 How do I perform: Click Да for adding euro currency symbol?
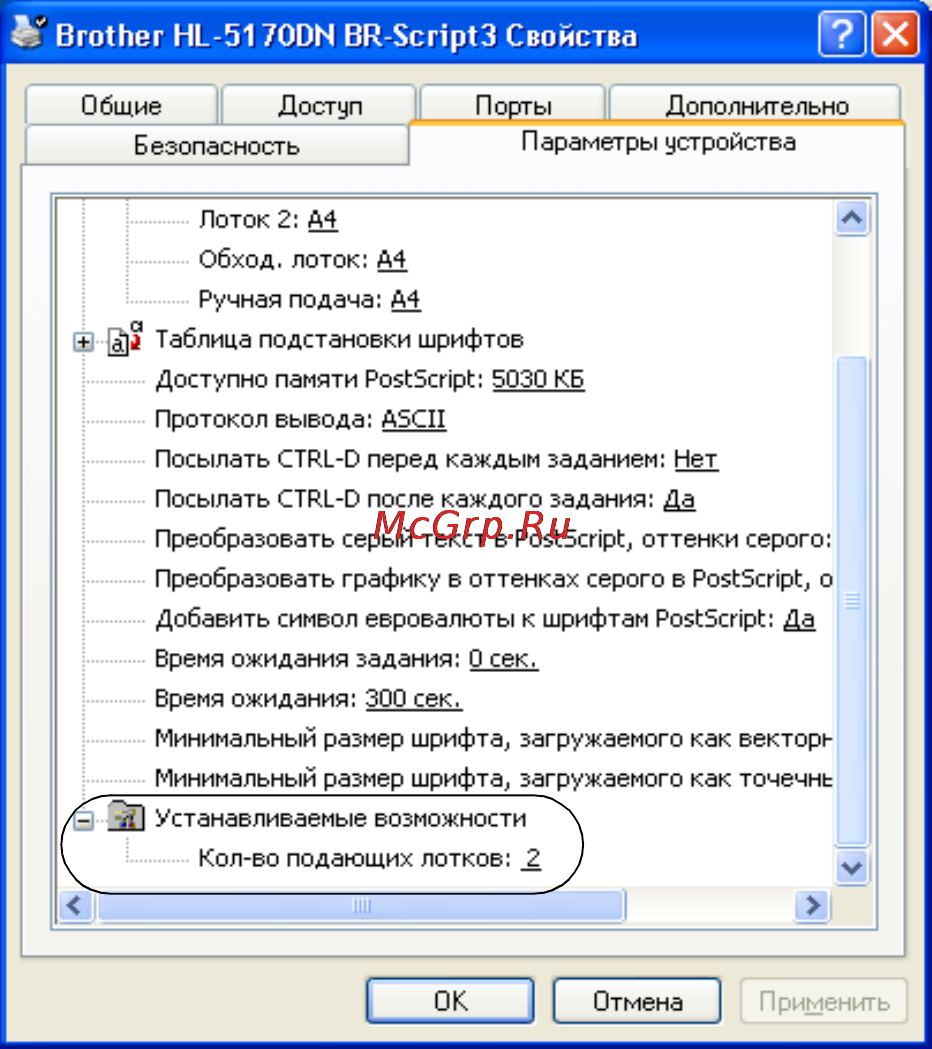(x=799, y=618)
